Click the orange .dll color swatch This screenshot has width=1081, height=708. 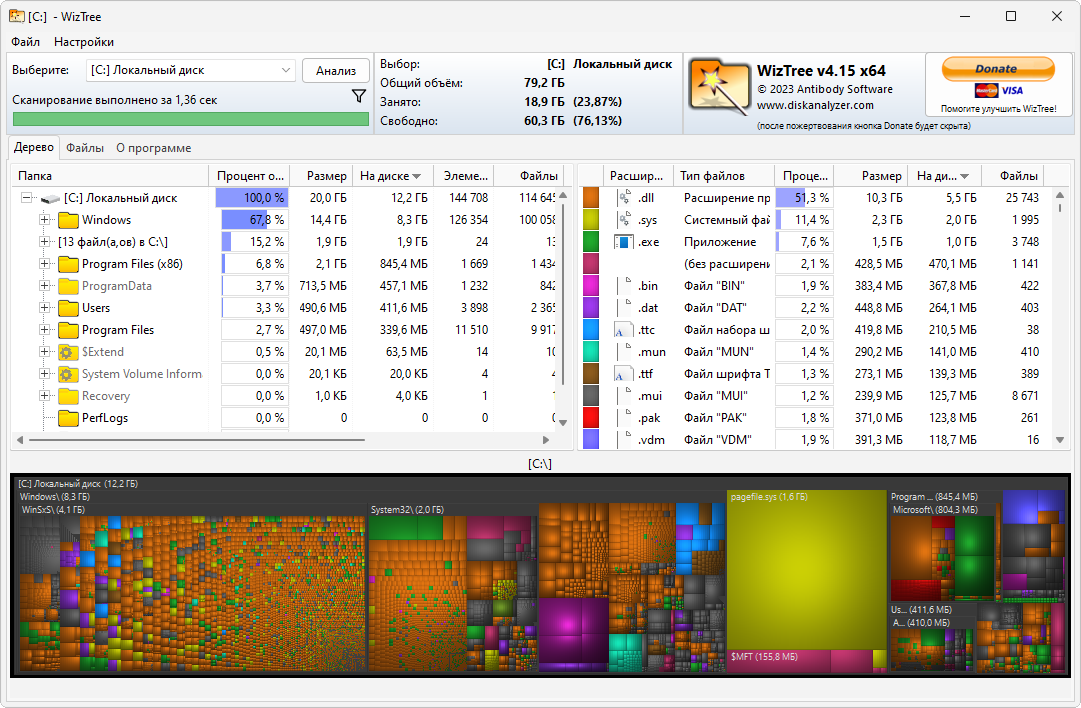591,197
